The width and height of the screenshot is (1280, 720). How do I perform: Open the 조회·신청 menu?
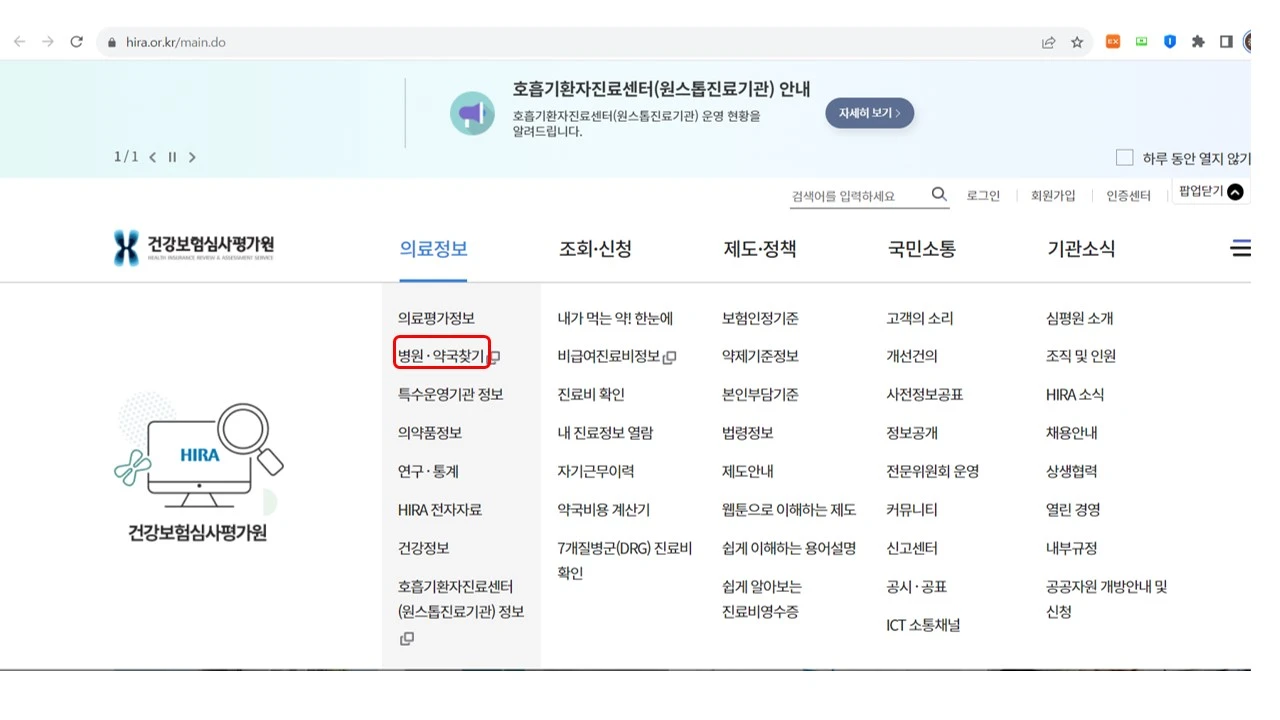pyautogui.click(x=597, y=249)
